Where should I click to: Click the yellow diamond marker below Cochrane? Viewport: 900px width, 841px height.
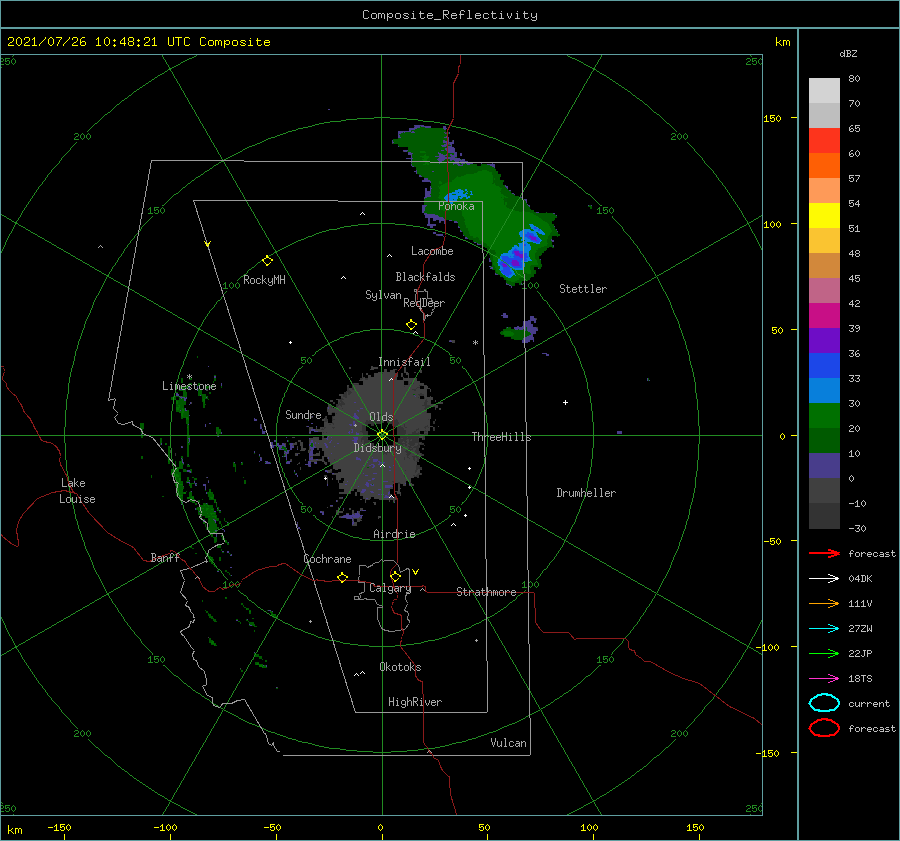[x=343, y=577]
